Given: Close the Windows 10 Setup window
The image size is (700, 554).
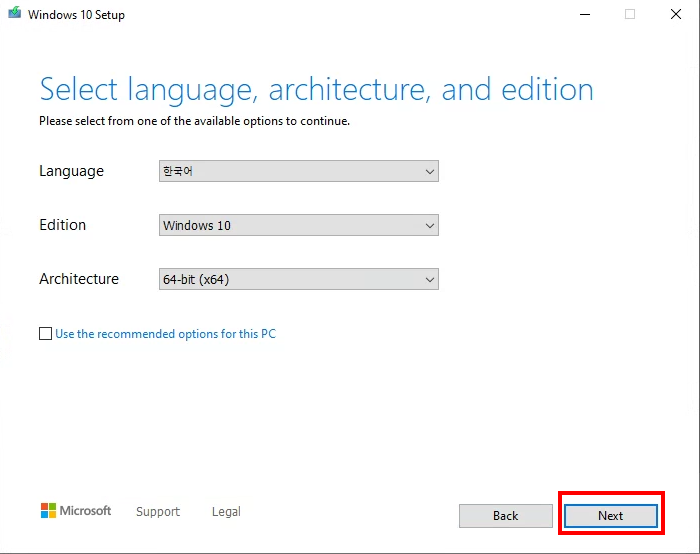Looking at the screenshot, I should 676,14.
